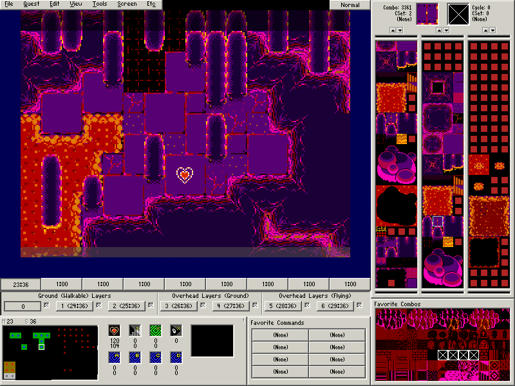Toggle checkbox beside layer 1 (24:36)

(x=98, y=305)
